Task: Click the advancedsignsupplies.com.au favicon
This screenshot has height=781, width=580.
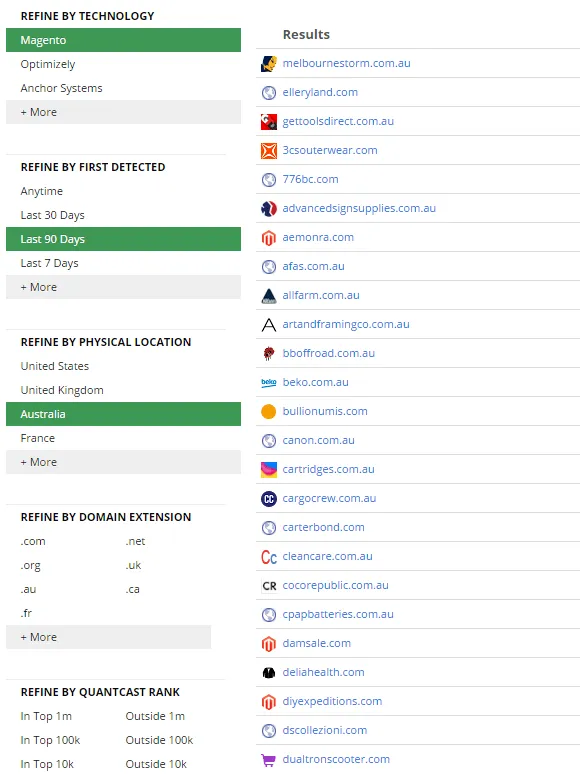Action: tap(269, 209)
